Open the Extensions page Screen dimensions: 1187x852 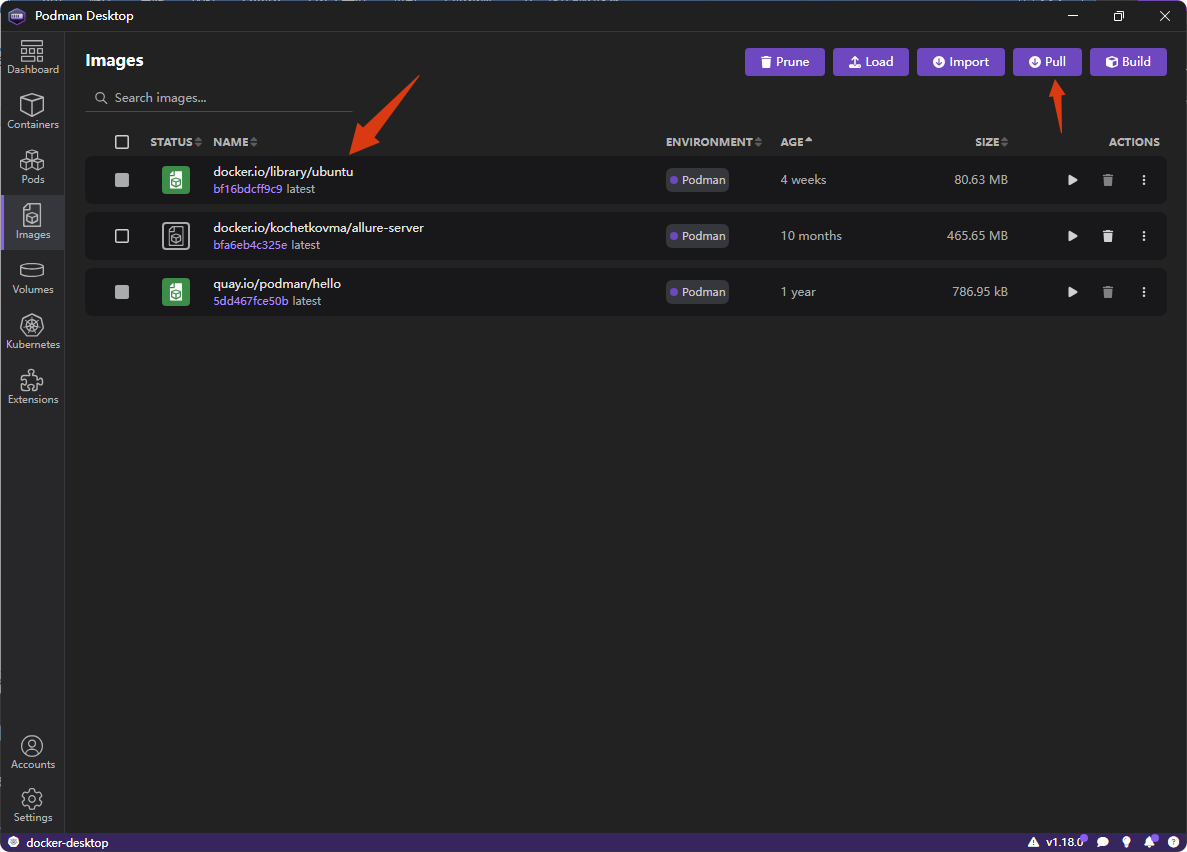click(x=33, y=388)
